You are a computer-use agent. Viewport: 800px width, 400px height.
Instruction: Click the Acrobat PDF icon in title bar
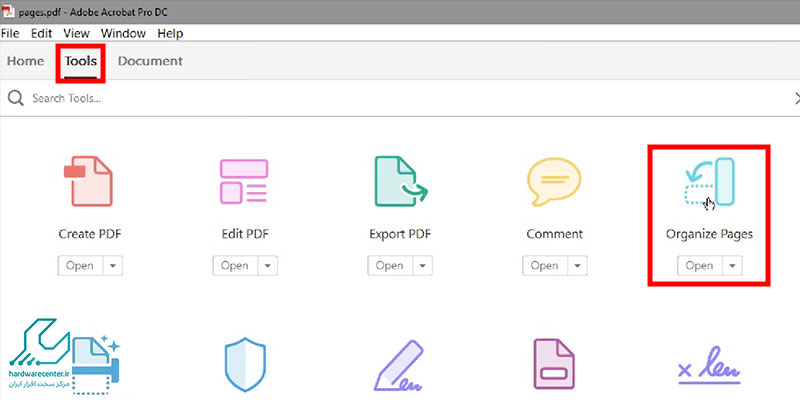[8, 11]
